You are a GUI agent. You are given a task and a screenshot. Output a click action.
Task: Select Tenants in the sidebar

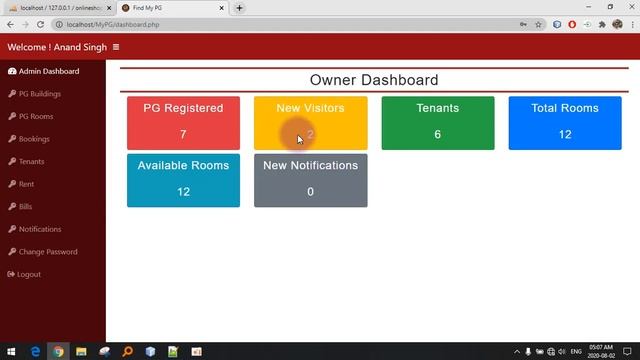click(x=26, y=162)
